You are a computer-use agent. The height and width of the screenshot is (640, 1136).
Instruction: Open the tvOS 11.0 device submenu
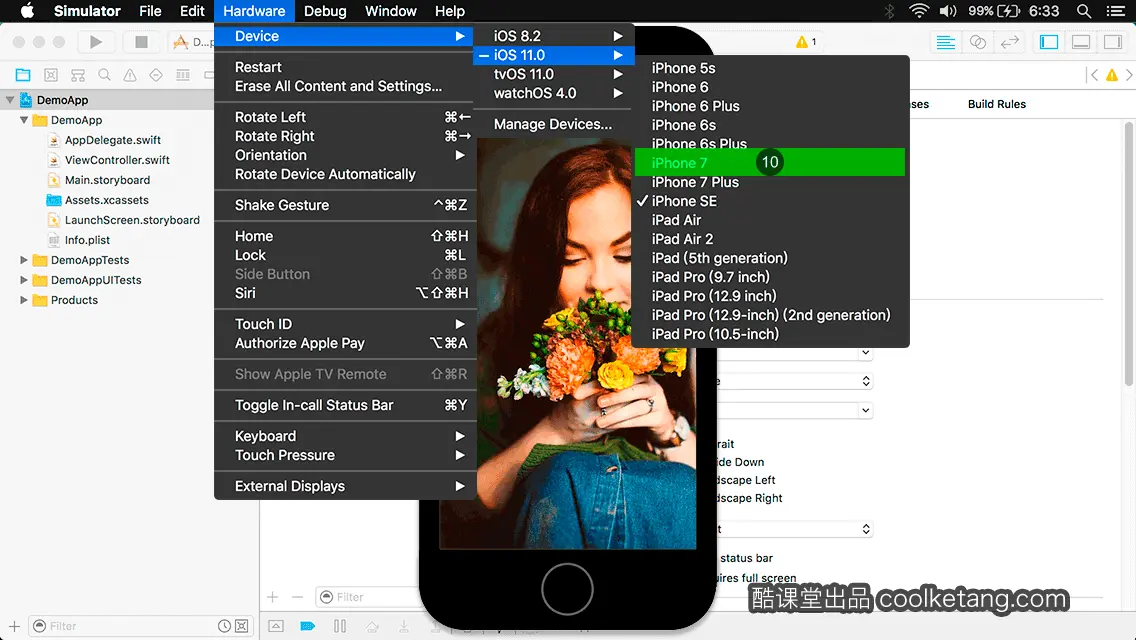(x=554, y=74)
